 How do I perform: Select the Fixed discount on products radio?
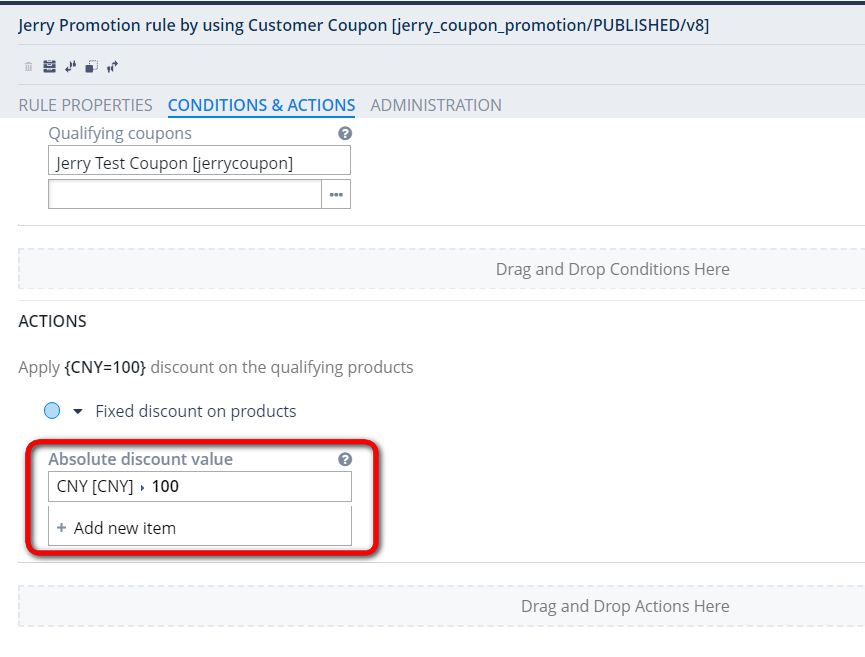pos(53,410)
